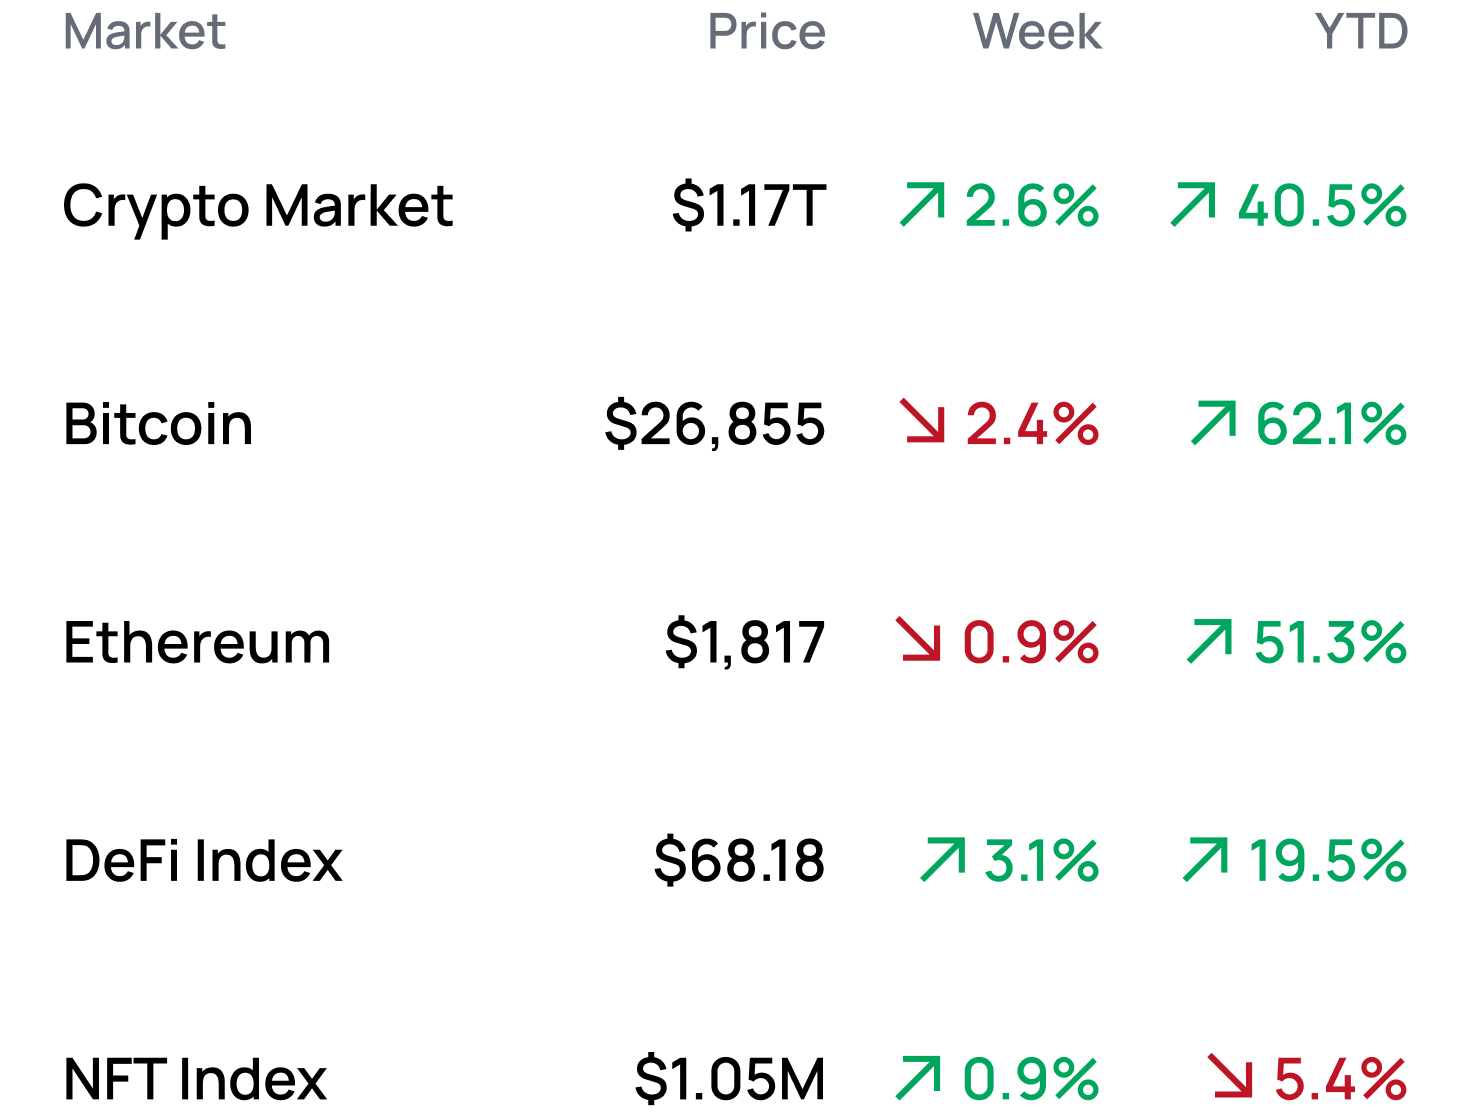Click the red down arrow beside Ethereum weekly 0.9%
This screenshot has height=1118, width=1470.
[918, 640]
